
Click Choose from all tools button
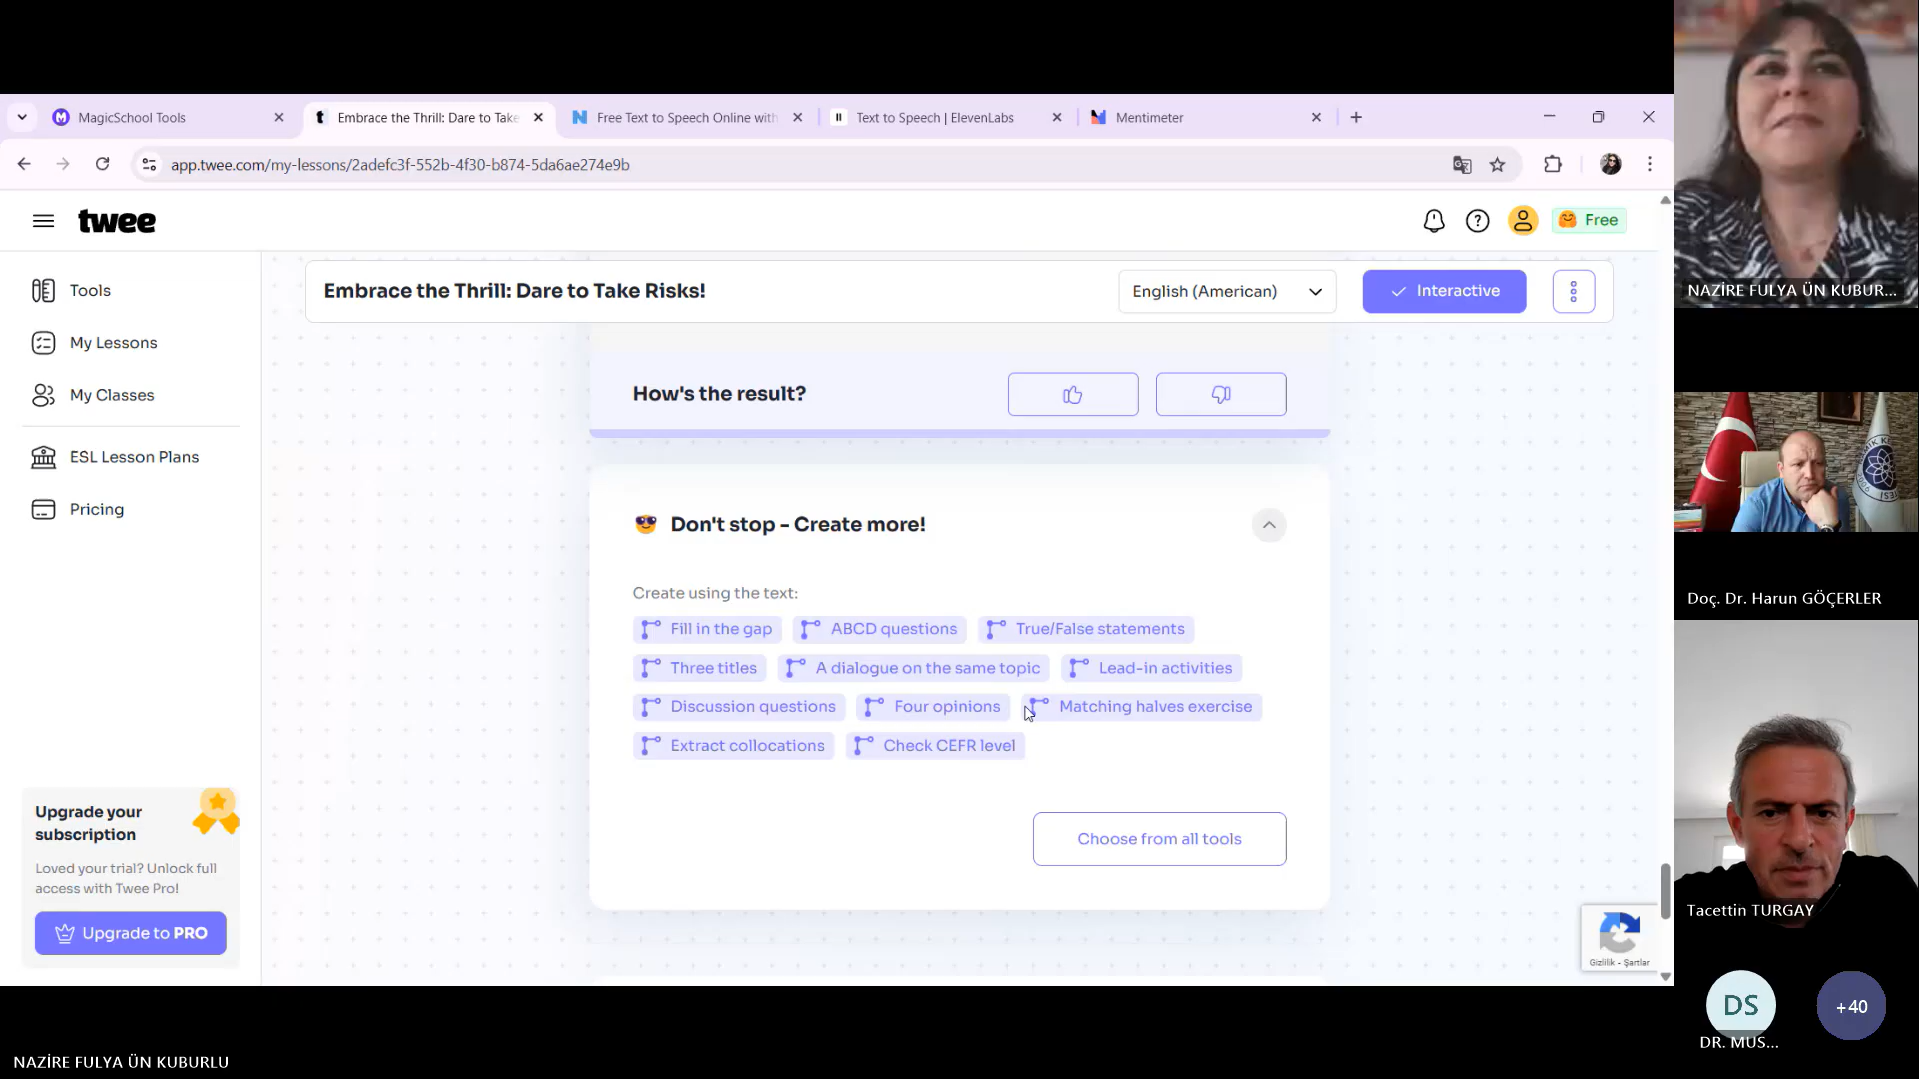(1158, 839)
